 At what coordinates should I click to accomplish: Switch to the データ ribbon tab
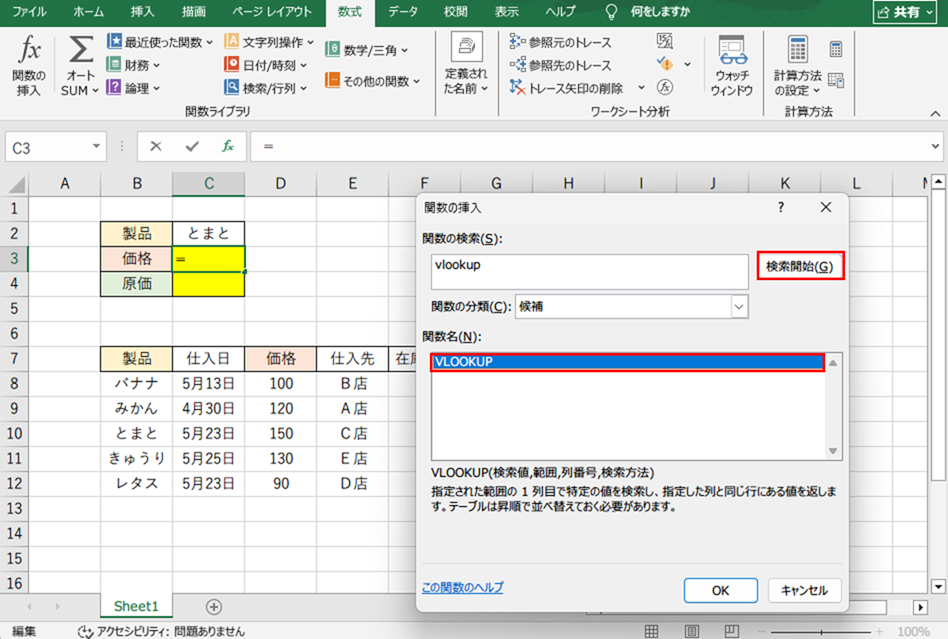click(403, 12)
